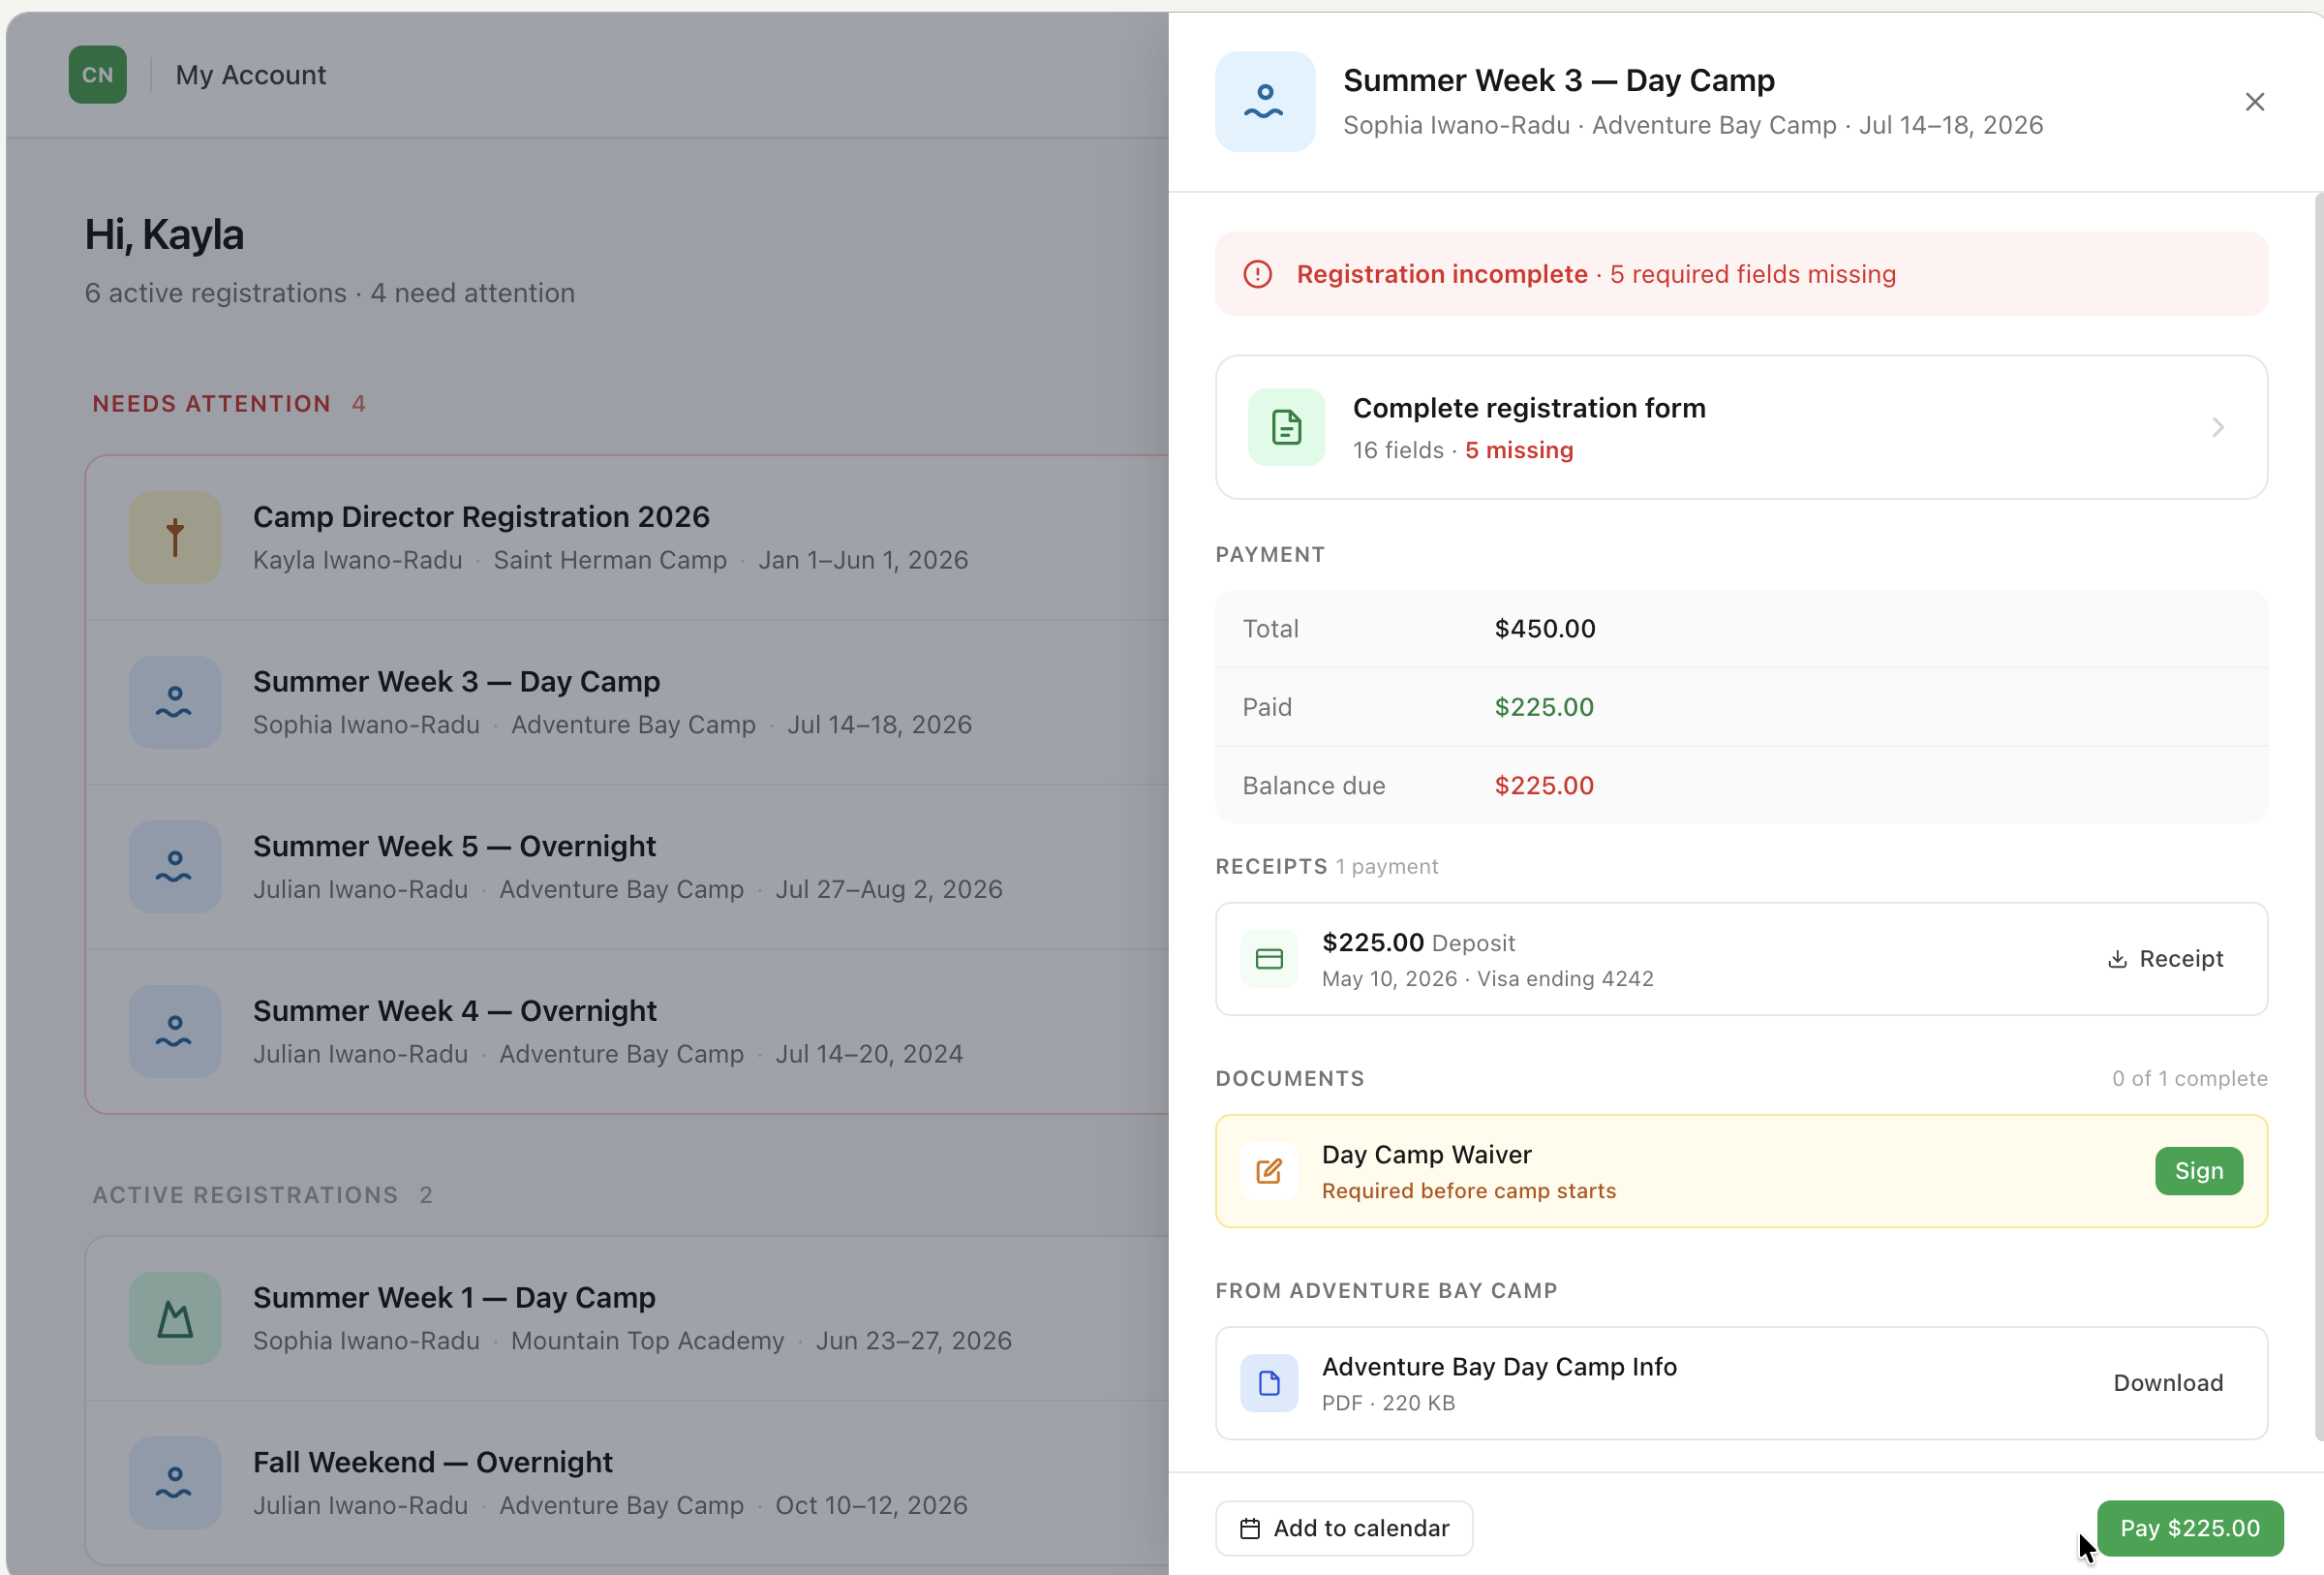Expand the Complete registration form card
The image size is (2324, 1575).
coord(1741,427)
